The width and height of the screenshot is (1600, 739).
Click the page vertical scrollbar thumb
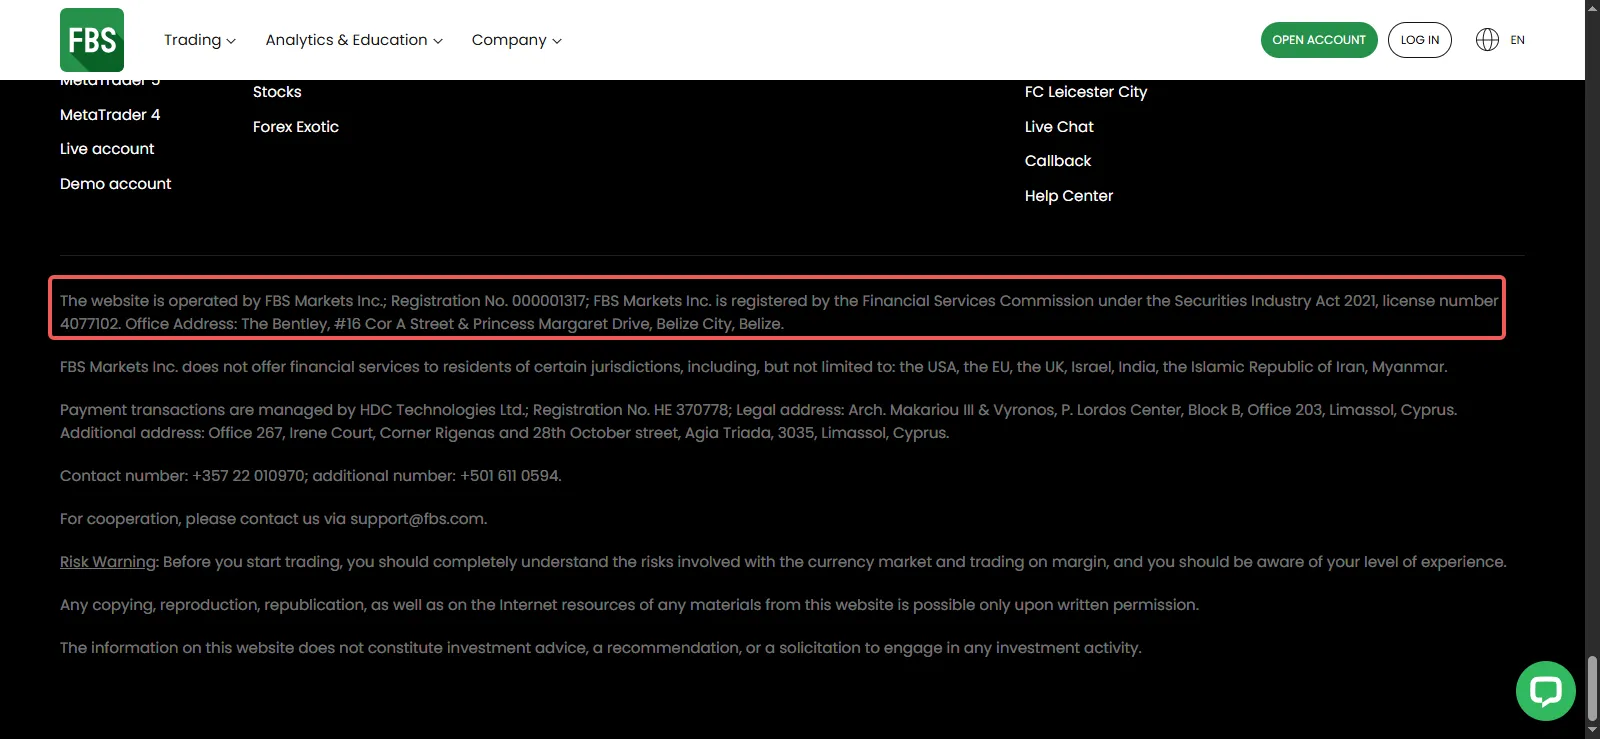click(1592, 687)
